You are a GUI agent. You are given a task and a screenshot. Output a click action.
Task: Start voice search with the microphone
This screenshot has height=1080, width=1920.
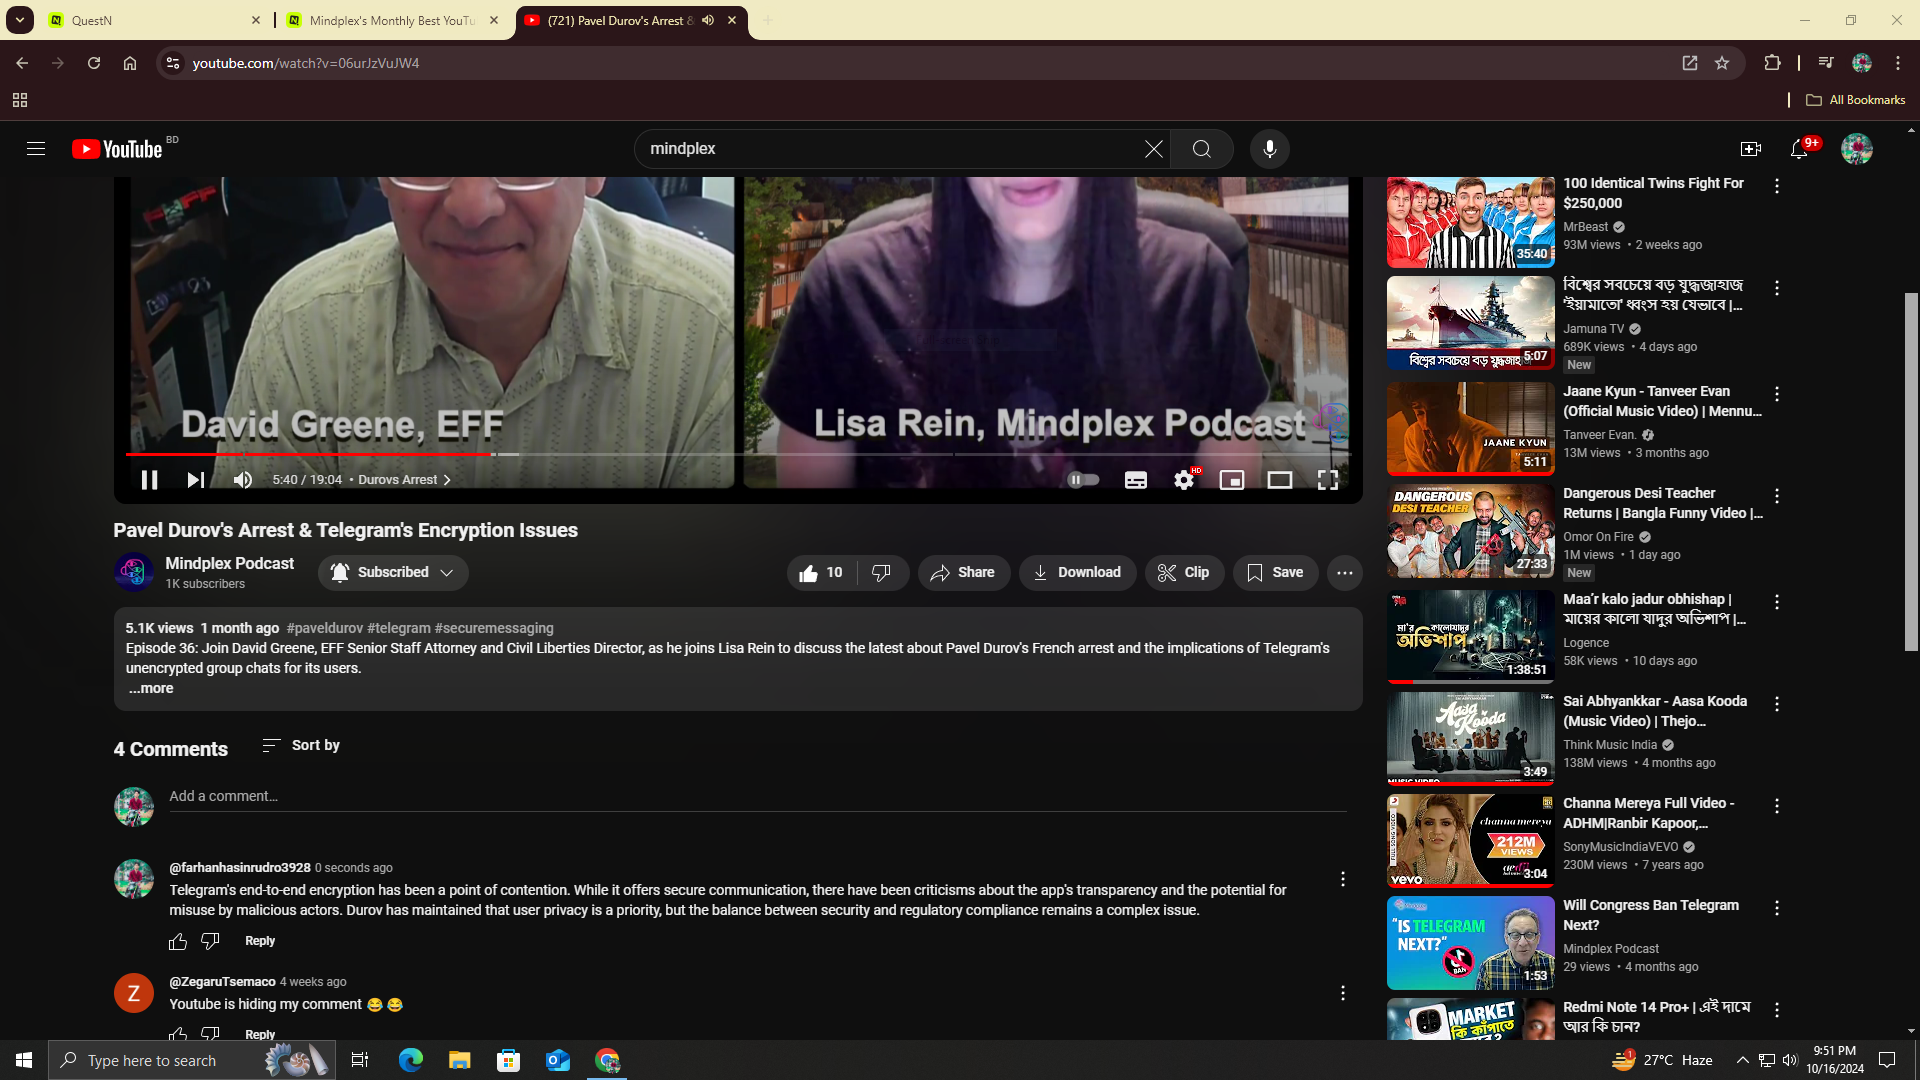[x=1269, y=149]
